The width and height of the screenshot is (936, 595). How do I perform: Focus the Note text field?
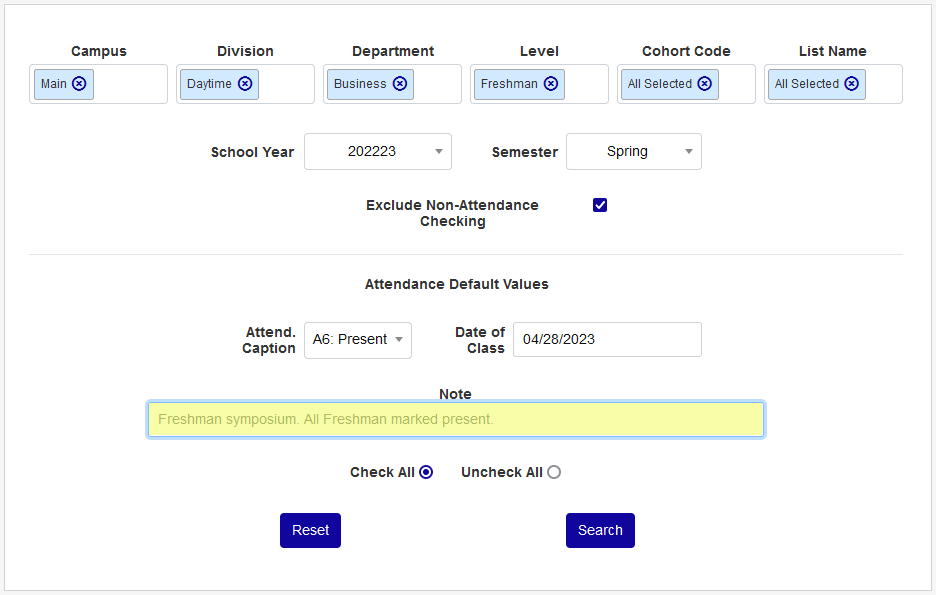[456, 420]
